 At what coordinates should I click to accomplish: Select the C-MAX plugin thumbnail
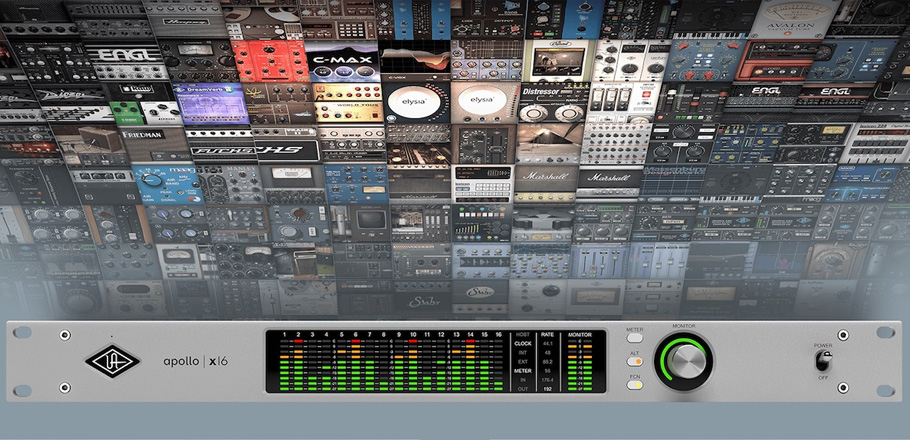tap(343, 62)
